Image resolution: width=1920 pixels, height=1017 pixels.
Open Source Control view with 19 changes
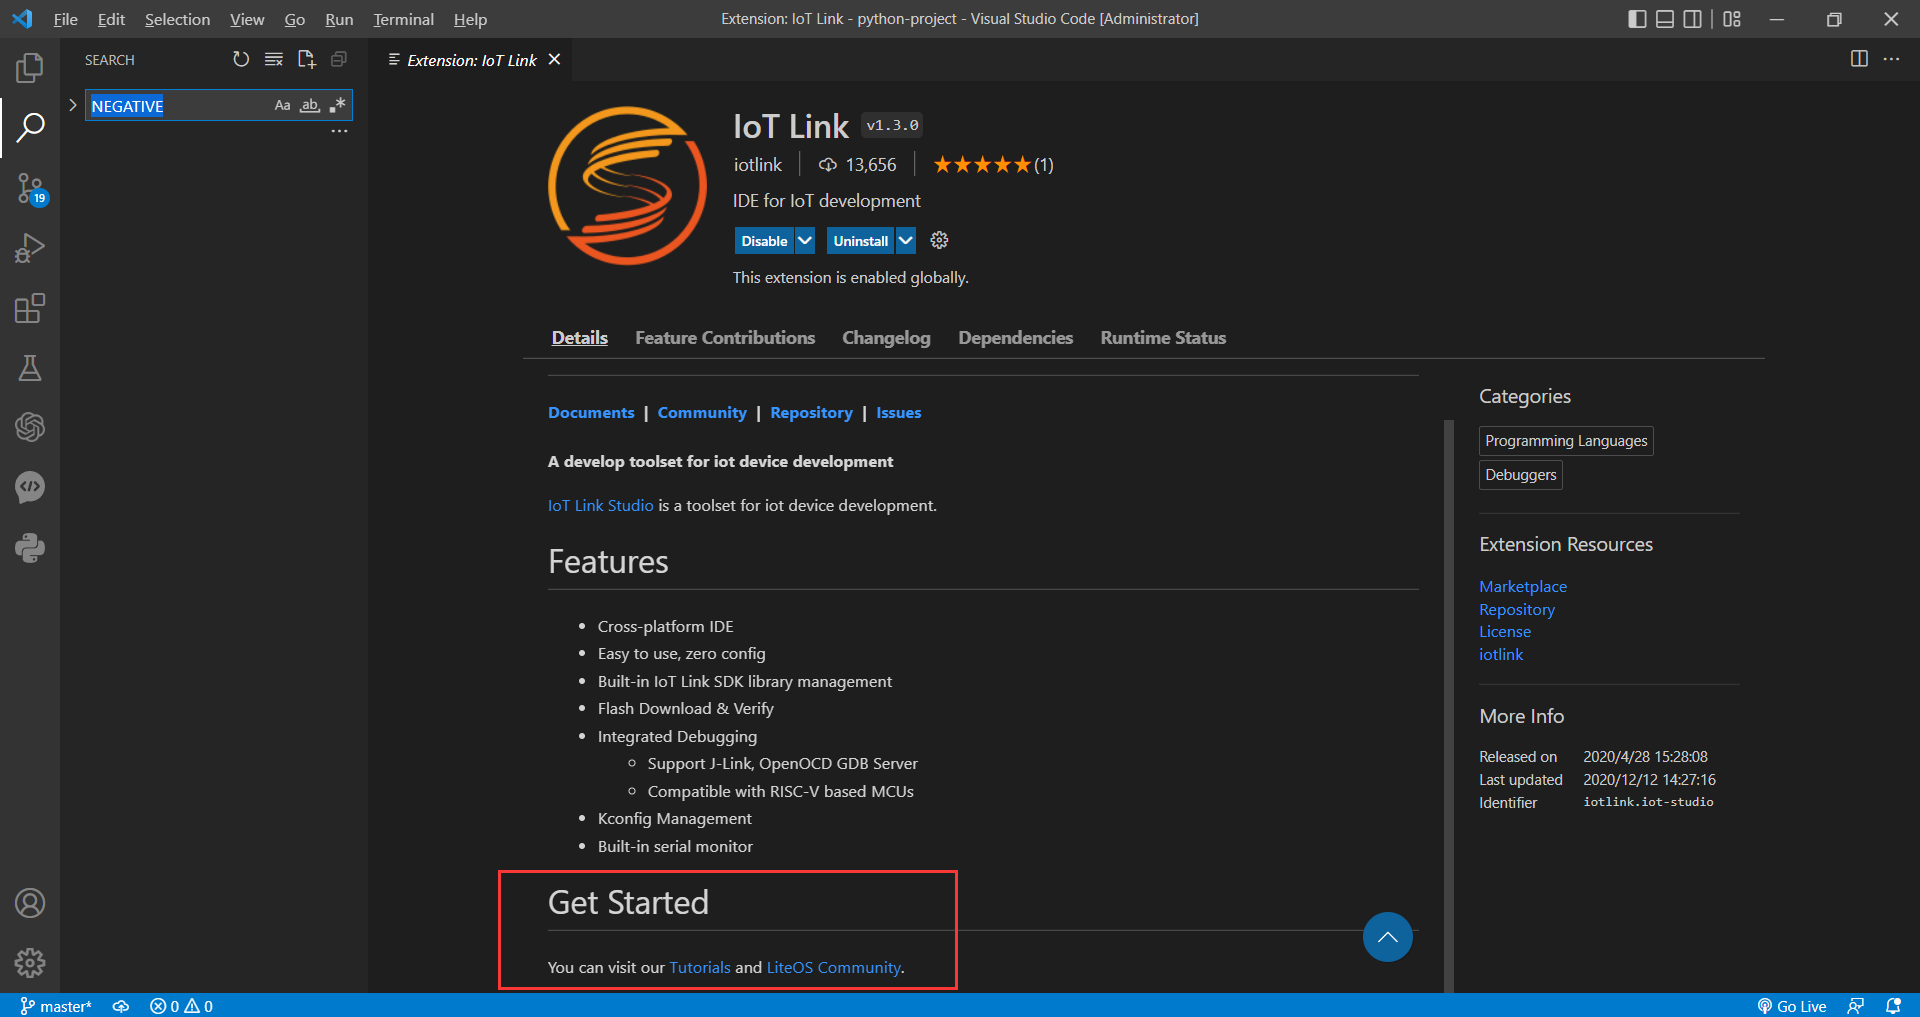tap(30, 188)
